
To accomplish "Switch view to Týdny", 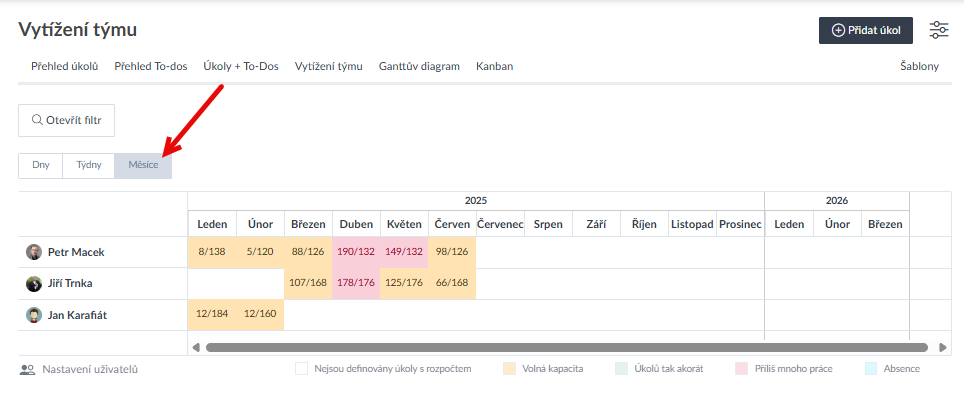I will [x=89, y=165].
